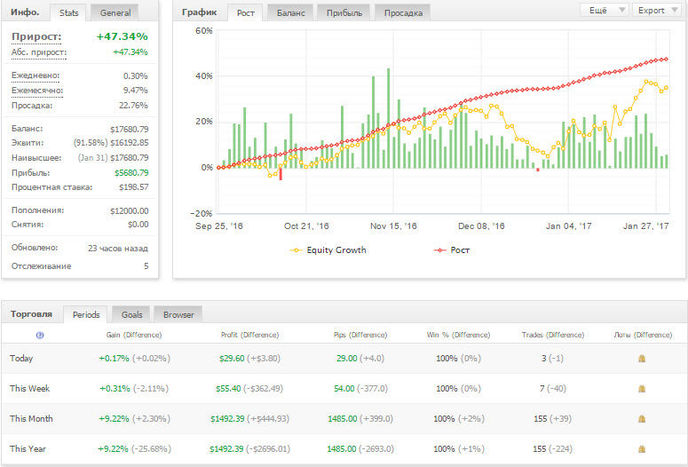
Task: Click the This Week row label
Action: [x=29, y=388]
